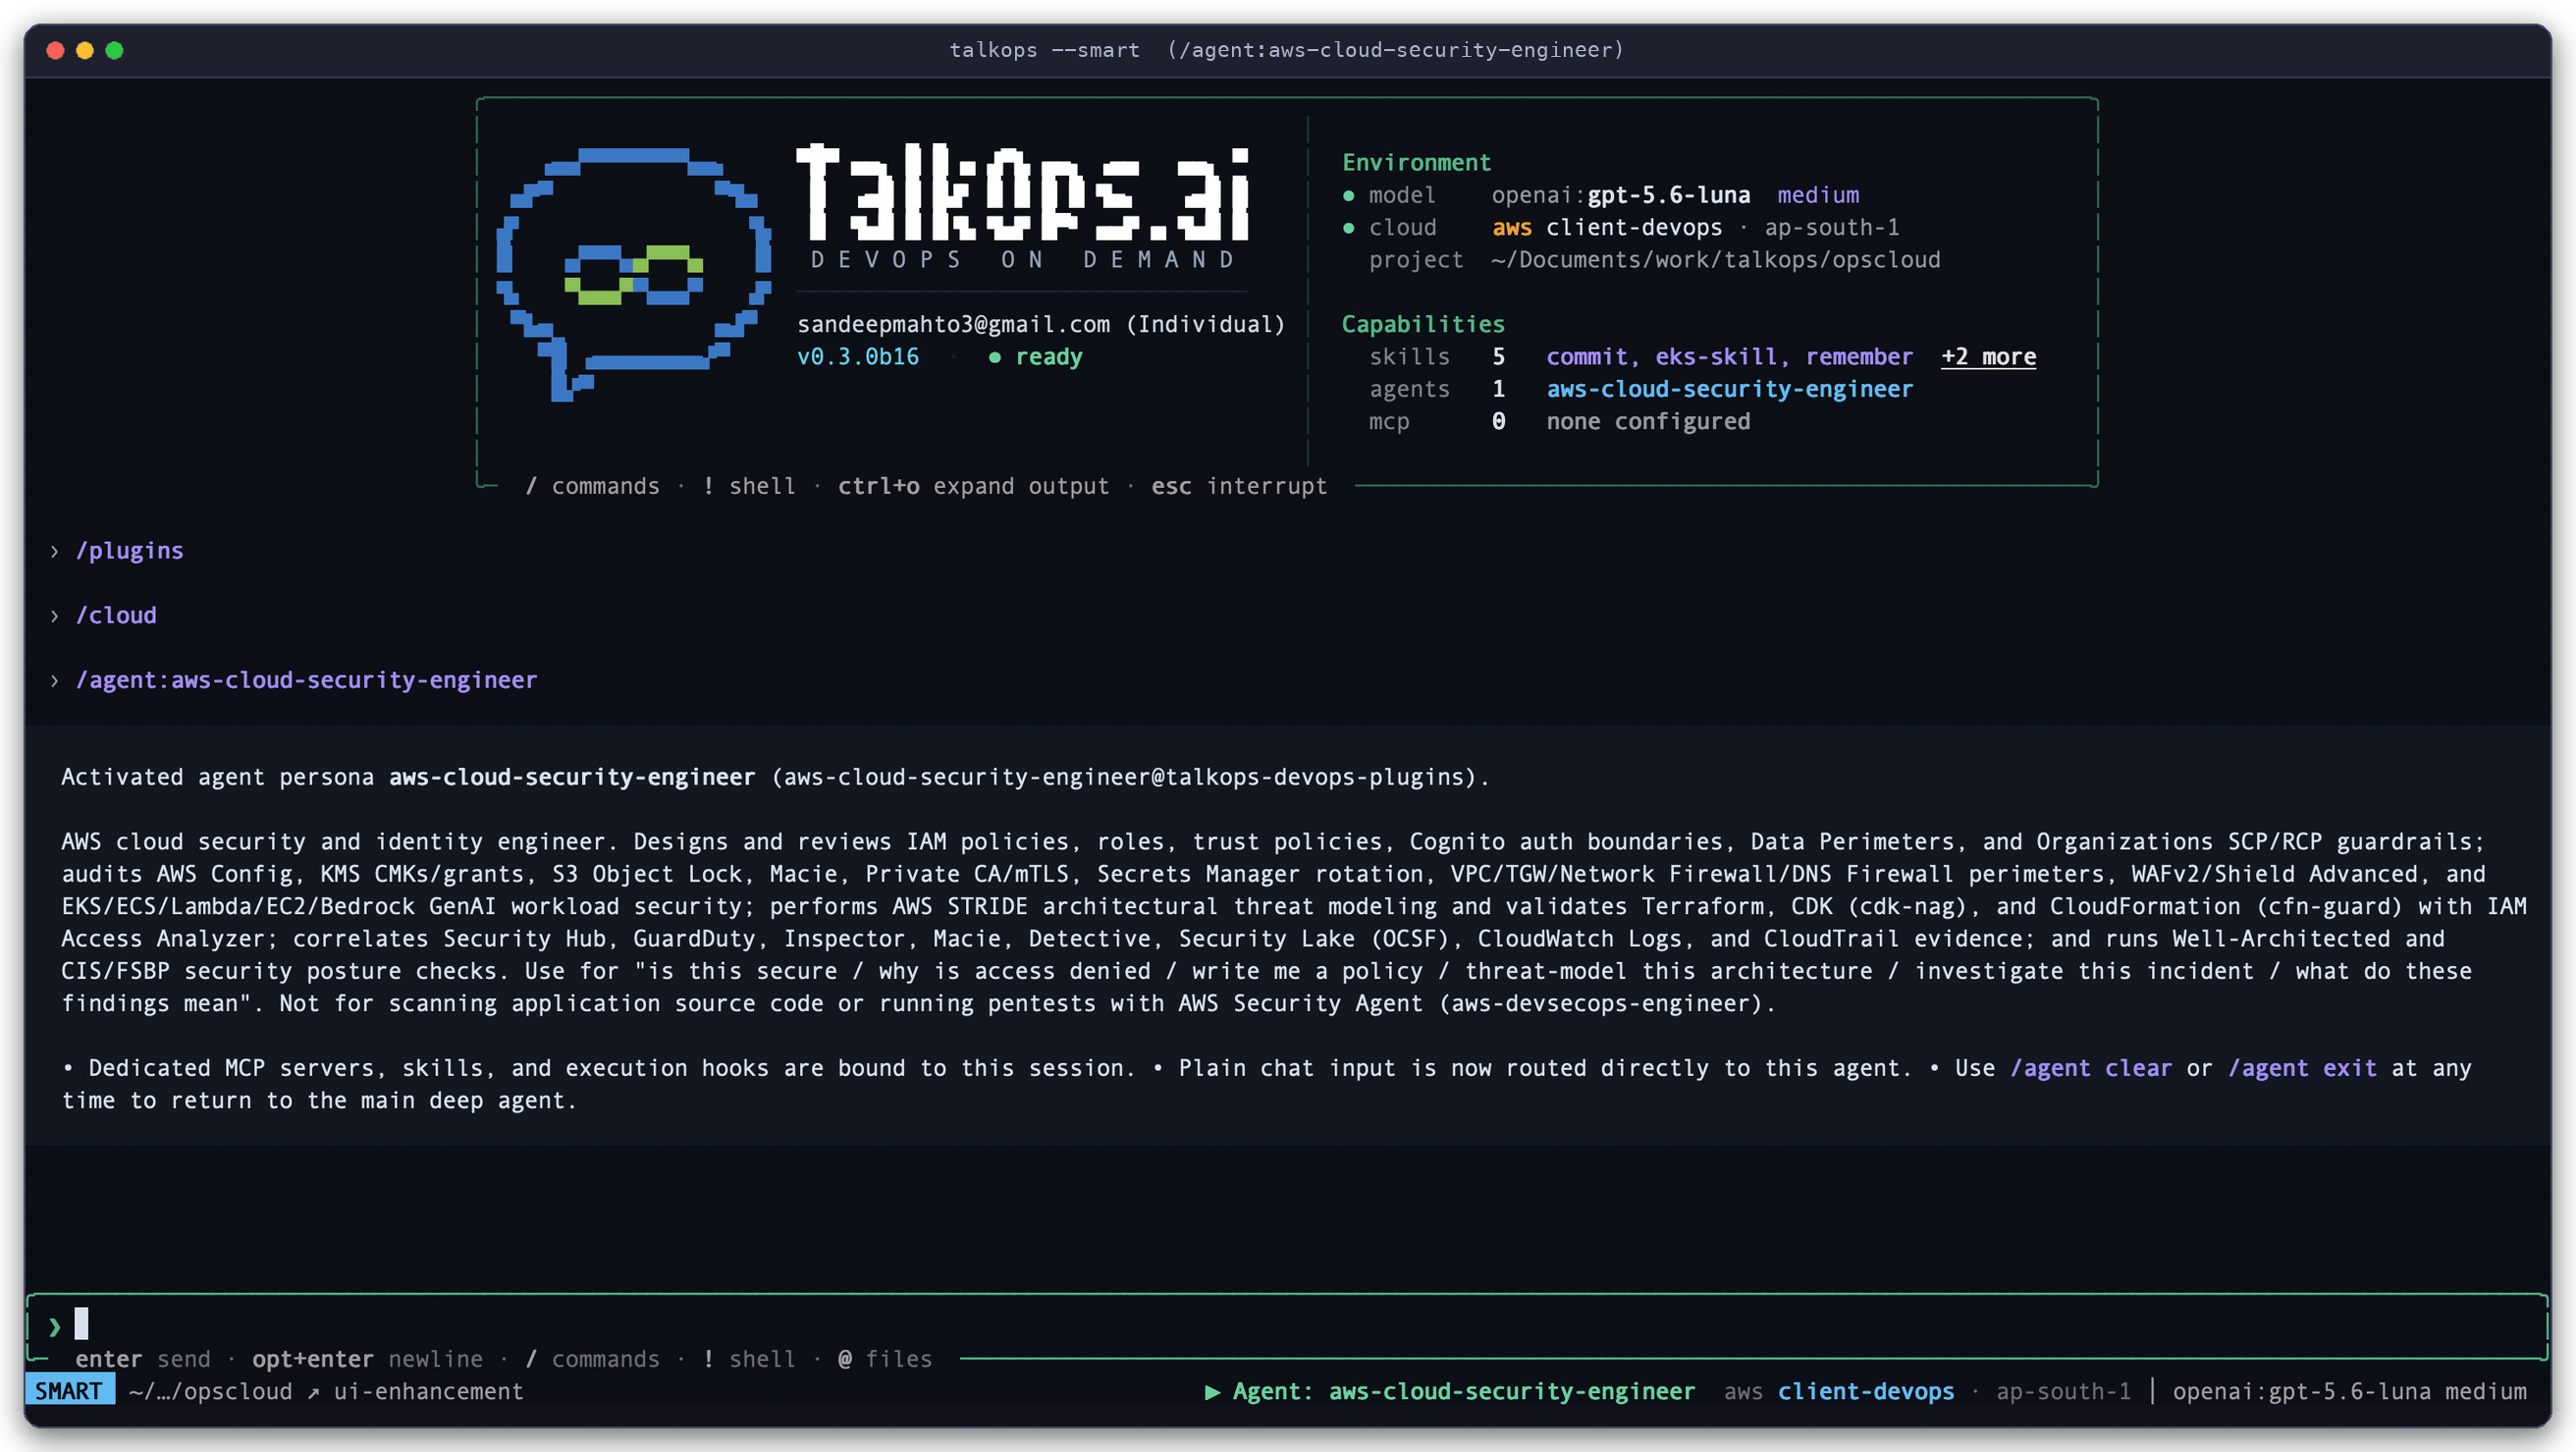
Task: Focus the chat prompt input field
Action: (1288, 1326)
